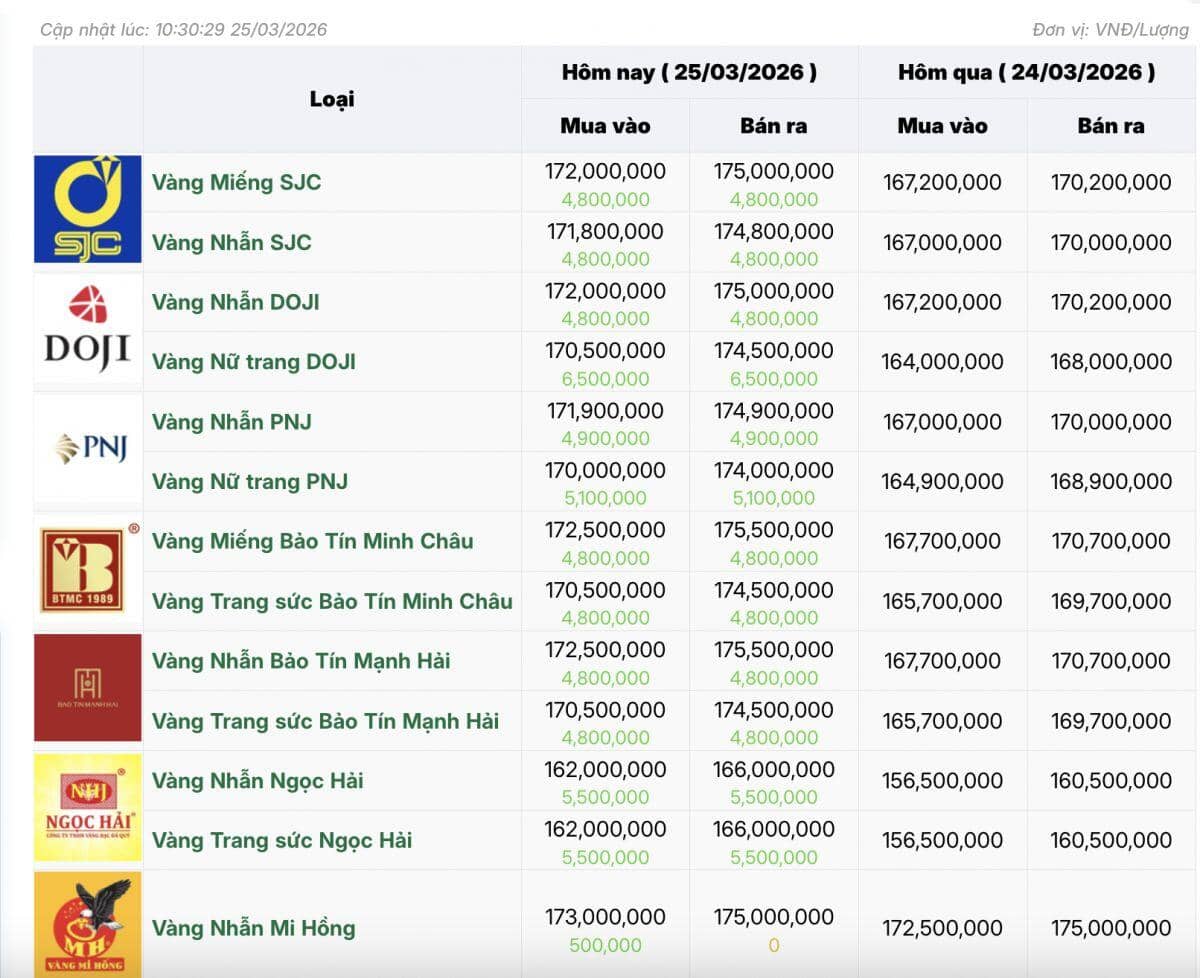
Task: Open the Vàng Nhẫn Bảo Tín Mạnh Hải link
Action: pos(301,661)
